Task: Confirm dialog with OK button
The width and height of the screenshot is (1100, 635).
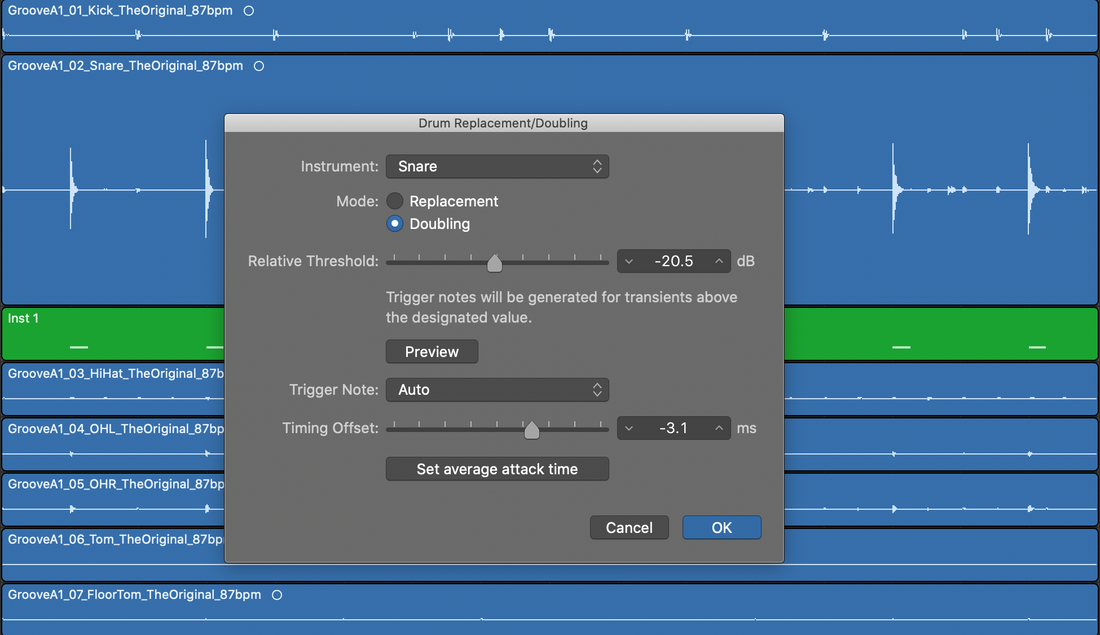Action: coord(721,528)
